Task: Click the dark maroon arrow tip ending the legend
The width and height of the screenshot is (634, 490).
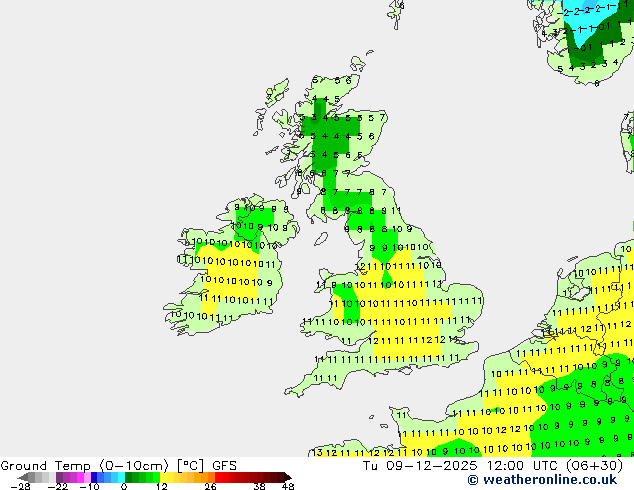Action: point(287,477)
